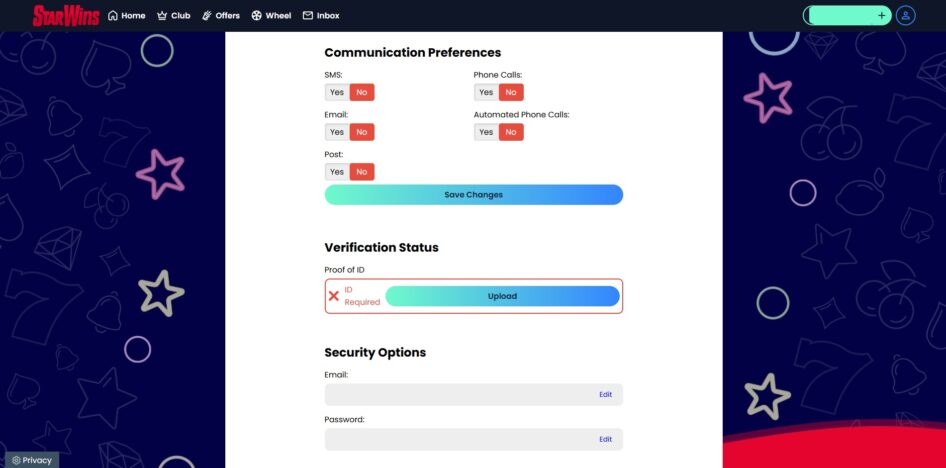Screen dimensions: 946x468
Task: Click the Save Changes button
Action: click(474, 195)
